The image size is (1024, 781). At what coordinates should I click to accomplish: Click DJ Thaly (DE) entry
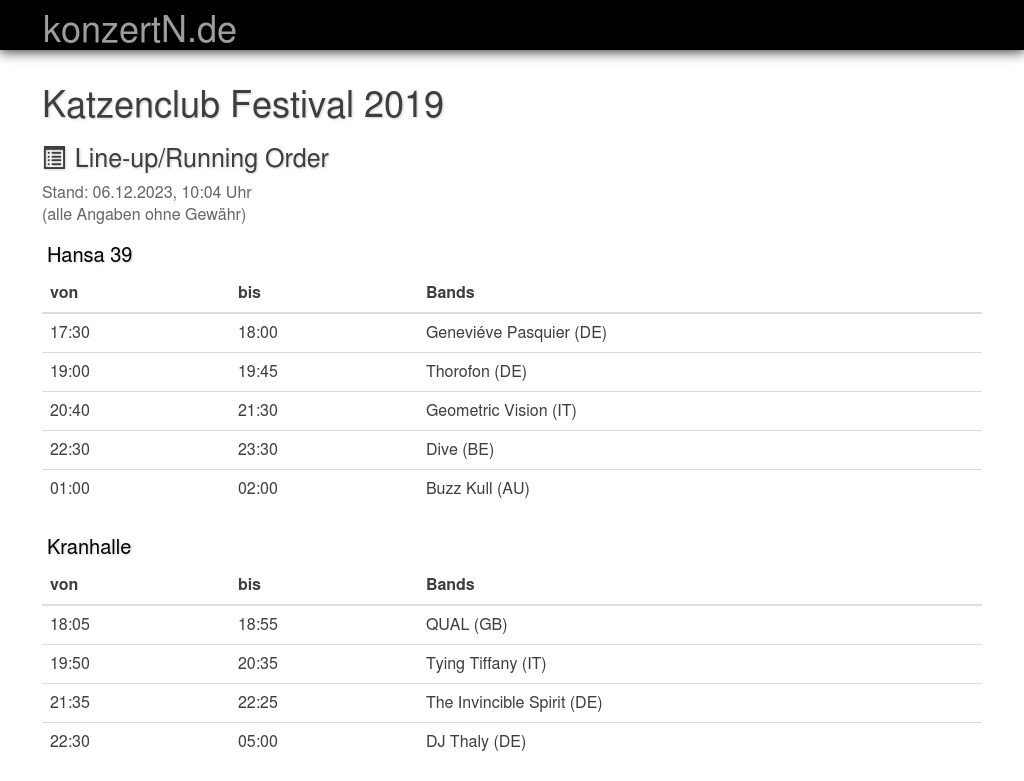click(x=476, y=741)
